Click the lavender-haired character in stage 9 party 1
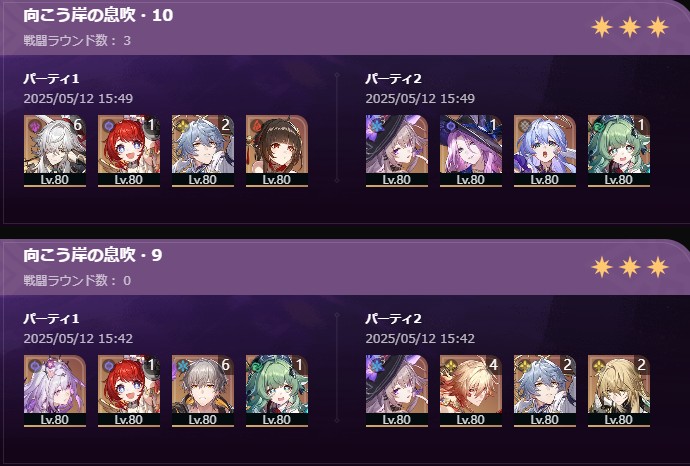The height and width of the screenshot is (466, 690). pos(55,391)
